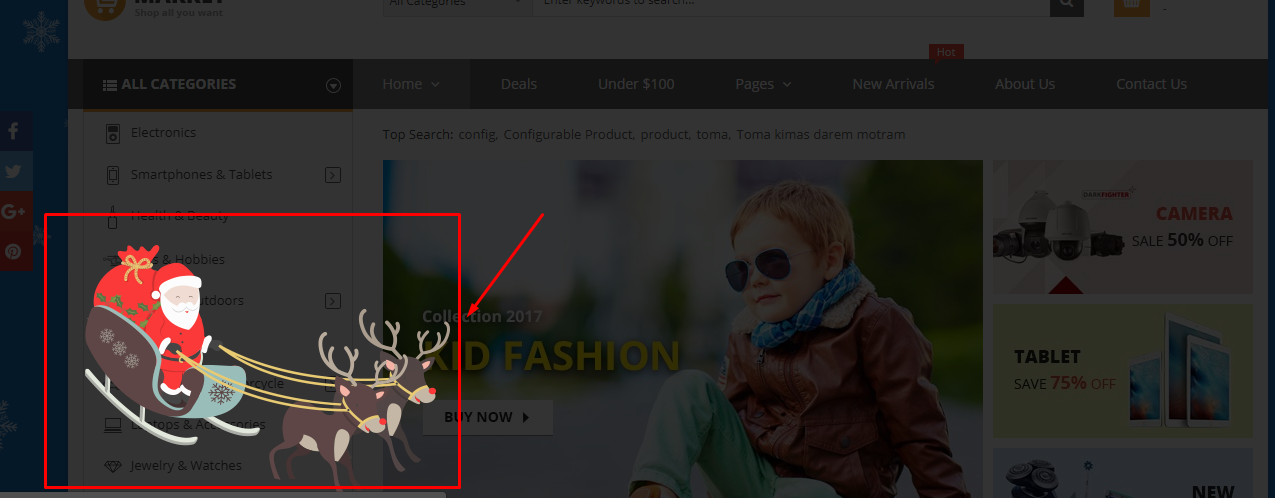Go to the Deals menu item

point(519,84)
